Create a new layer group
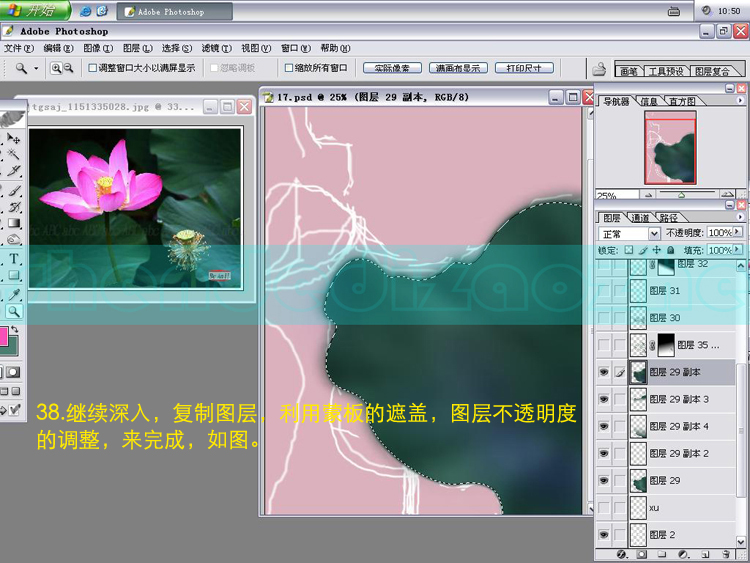 pos(662,554)
